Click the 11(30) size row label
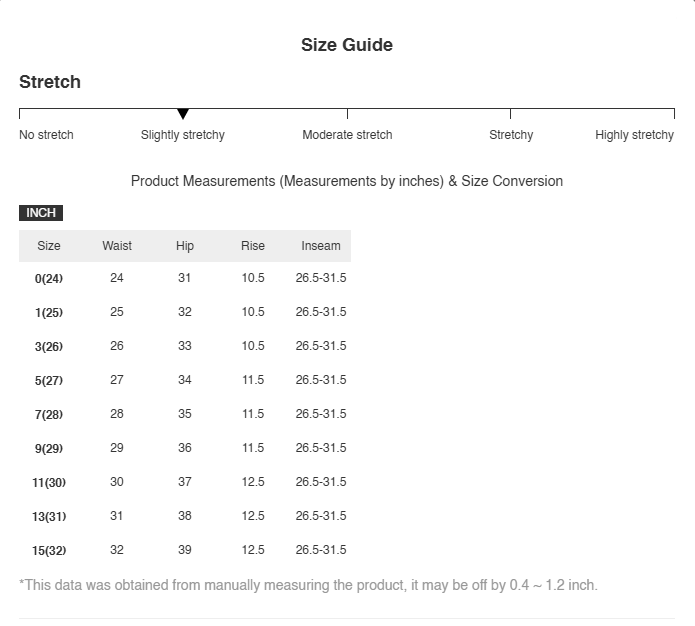This screenshot has width=695, height=626. coord(49,482)
